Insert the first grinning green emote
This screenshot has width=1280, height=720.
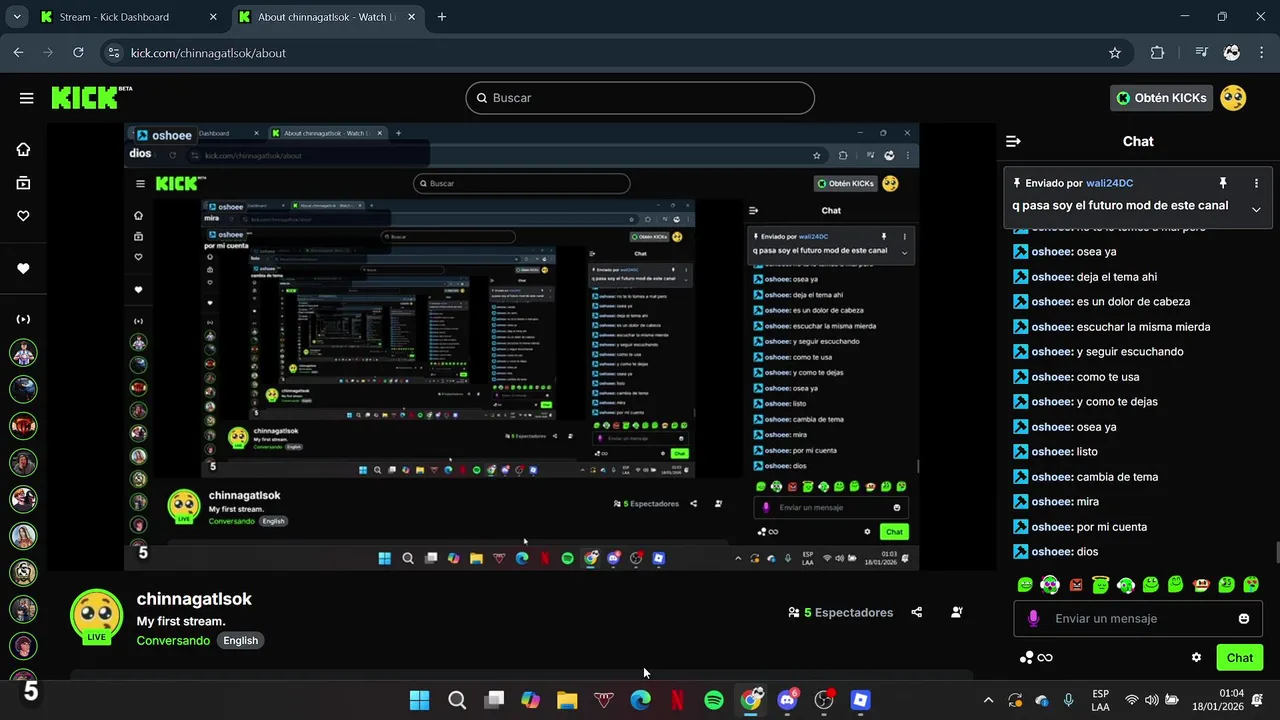(1025, 585)
